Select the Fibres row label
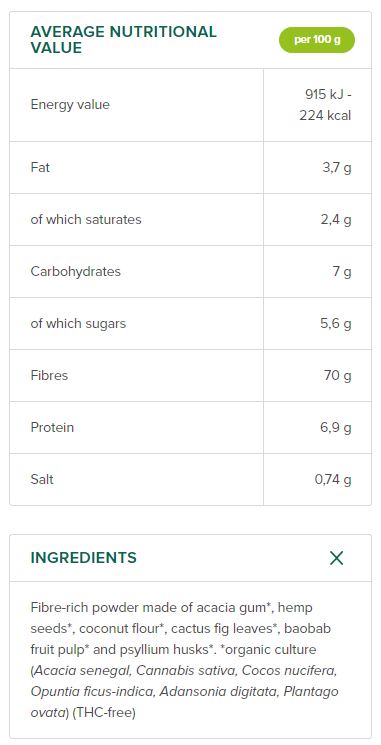This screenshot has height=745, width=381. [x=49, y=375]
